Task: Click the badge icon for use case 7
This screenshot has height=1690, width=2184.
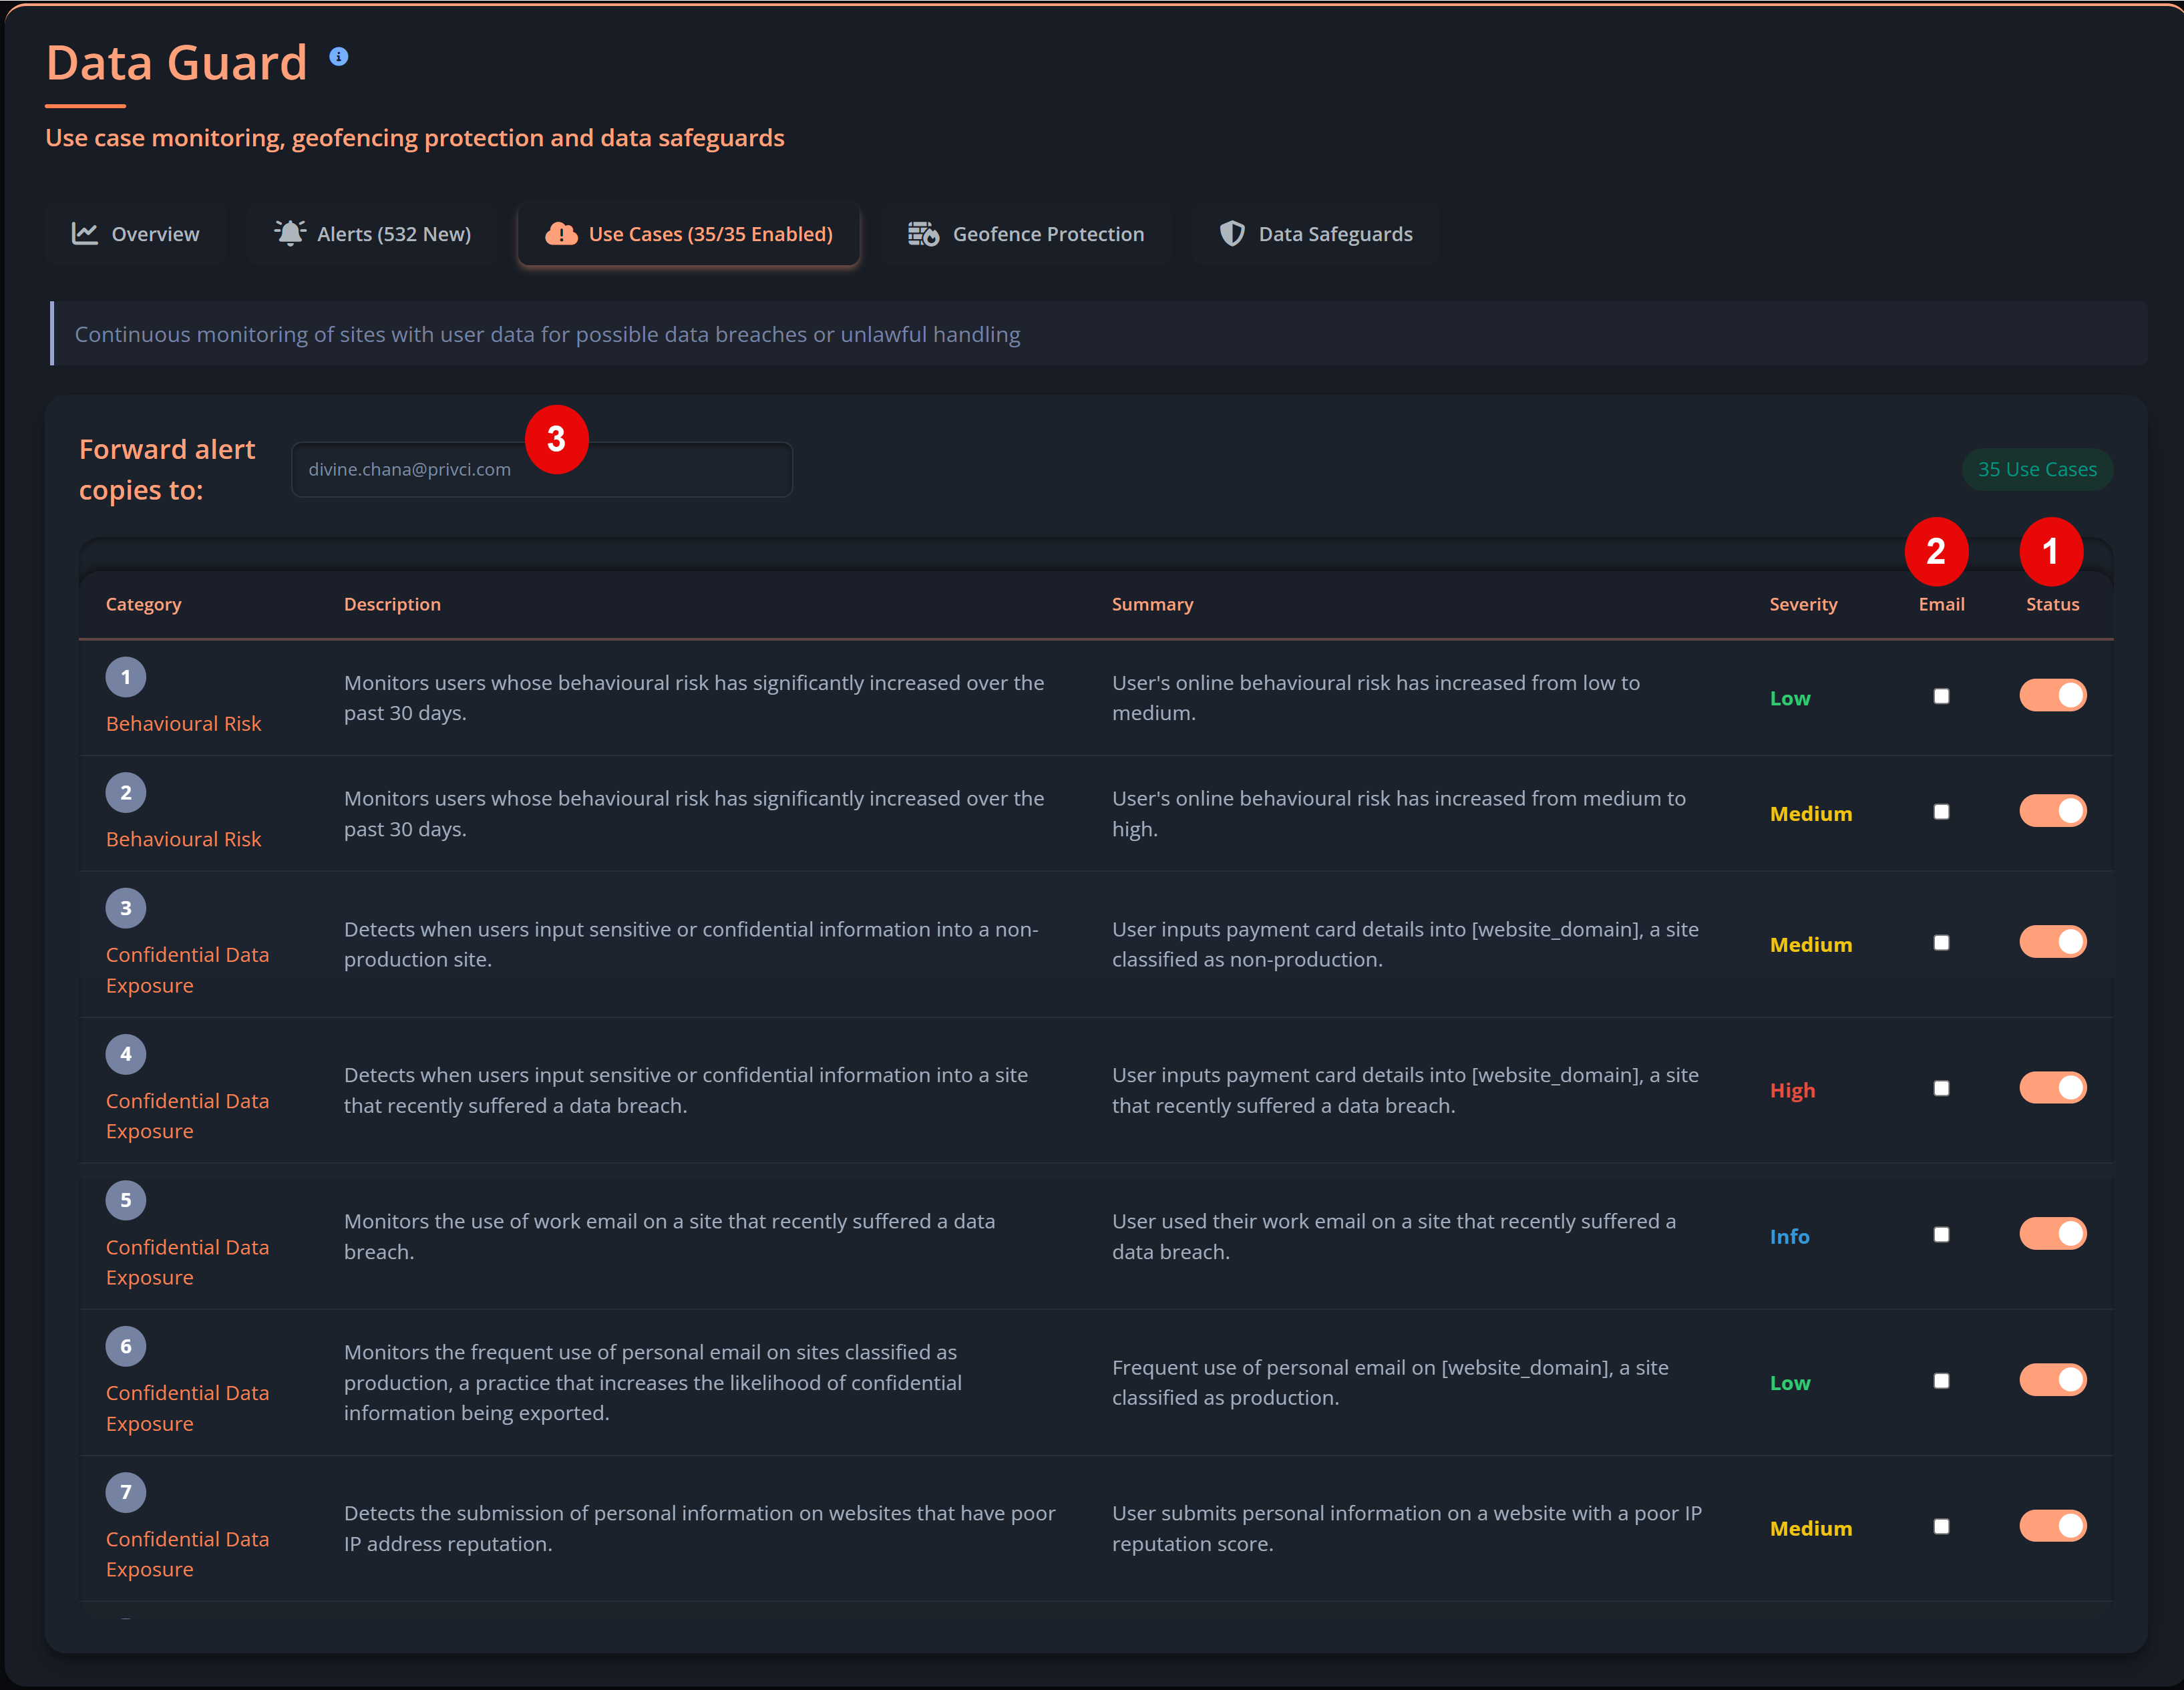Action: pos(126,1491)
